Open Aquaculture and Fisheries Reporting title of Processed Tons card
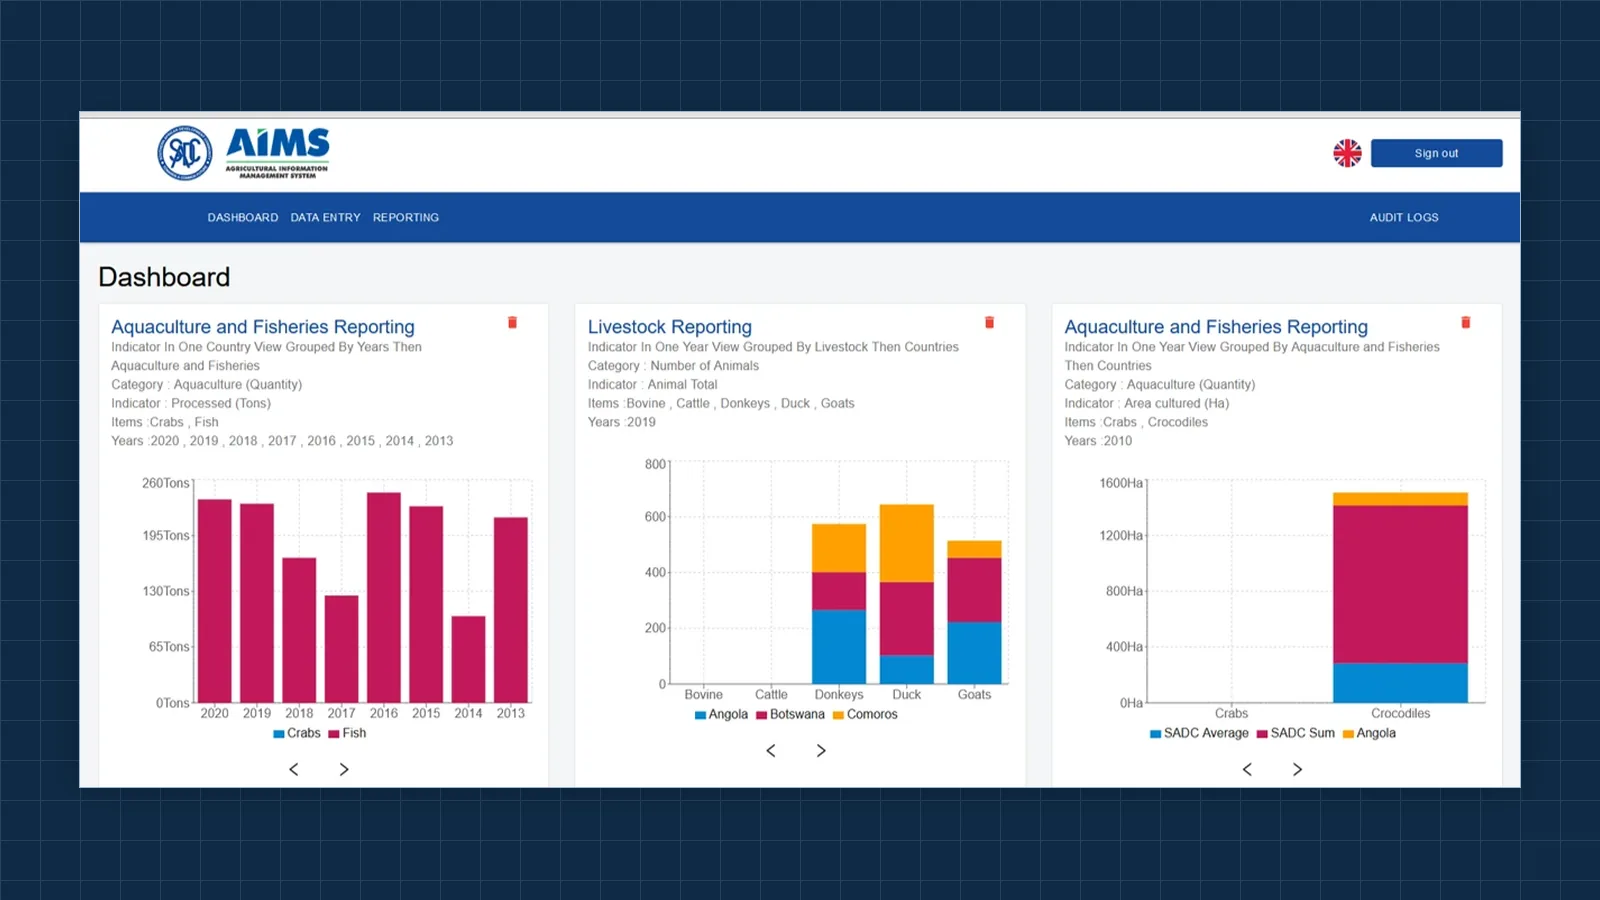The image size is (1600, 900). coord(263,327)
